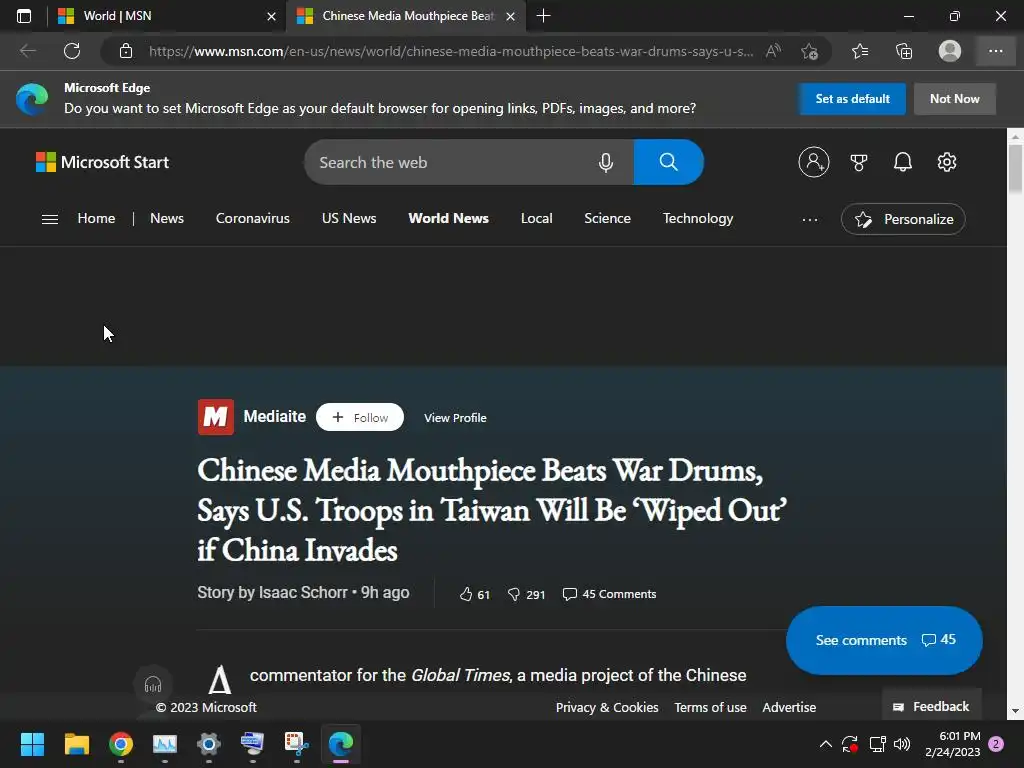Open Edge Settings and more menu

pyautogui.click(x=995, y=51)
